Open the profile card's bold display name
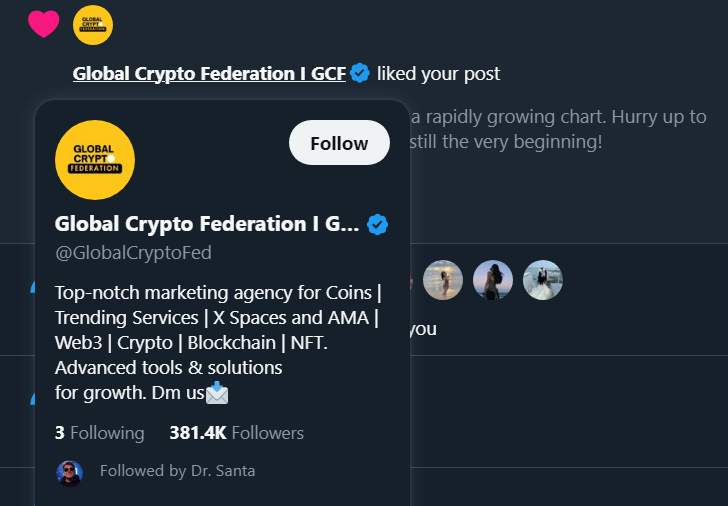Viewport: 728px width, 506px height. click(x=206, y=224)
